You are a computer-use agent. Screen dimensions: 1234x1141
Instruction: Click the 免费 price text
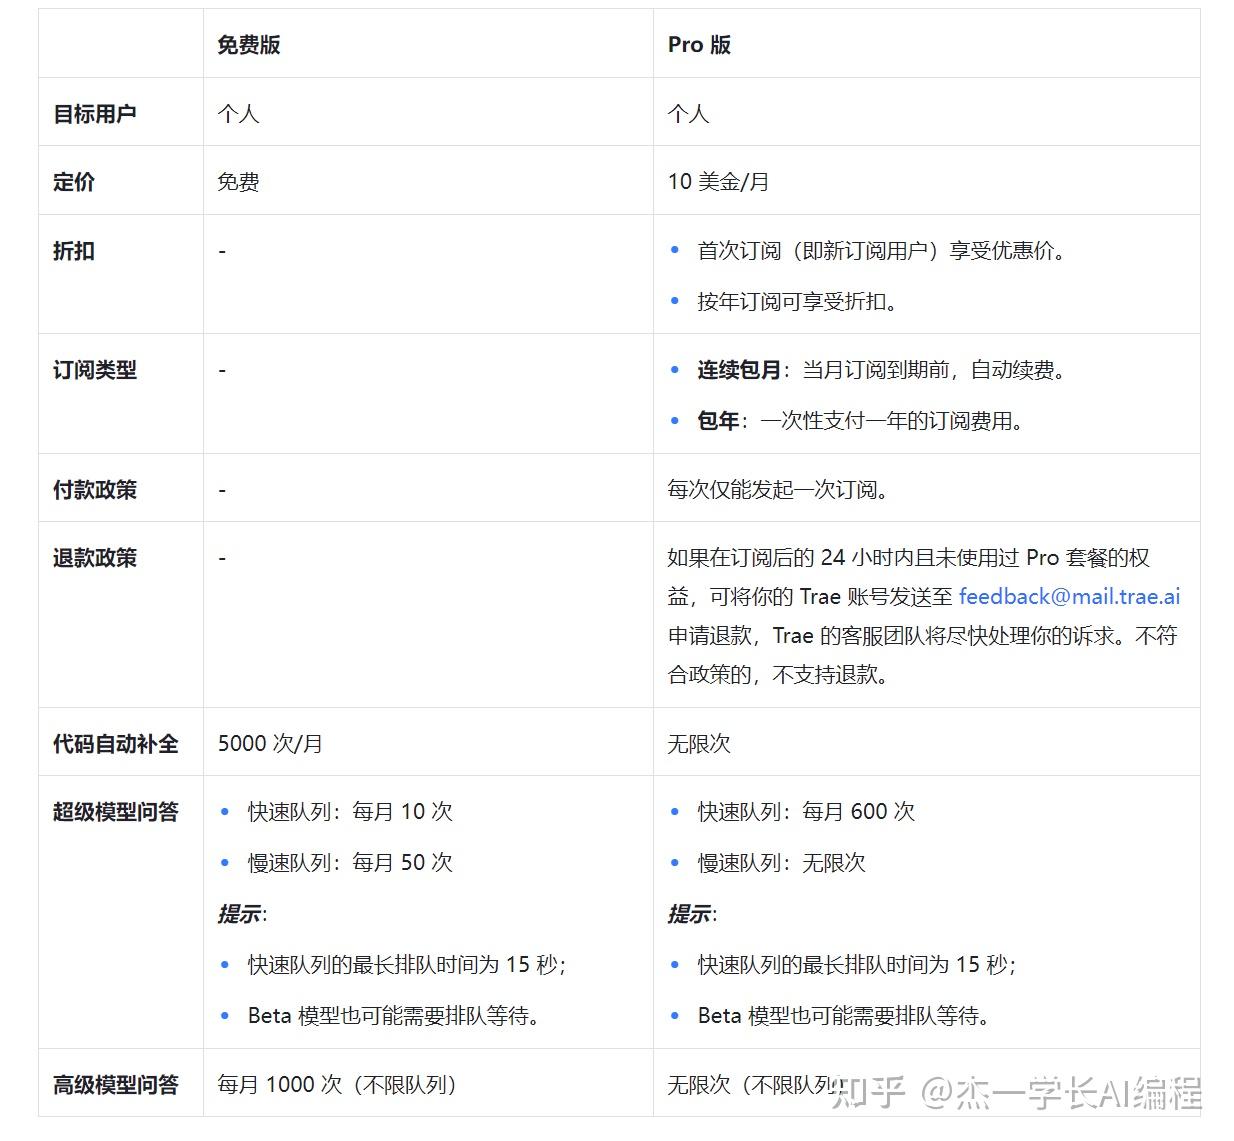pos(237,181)
